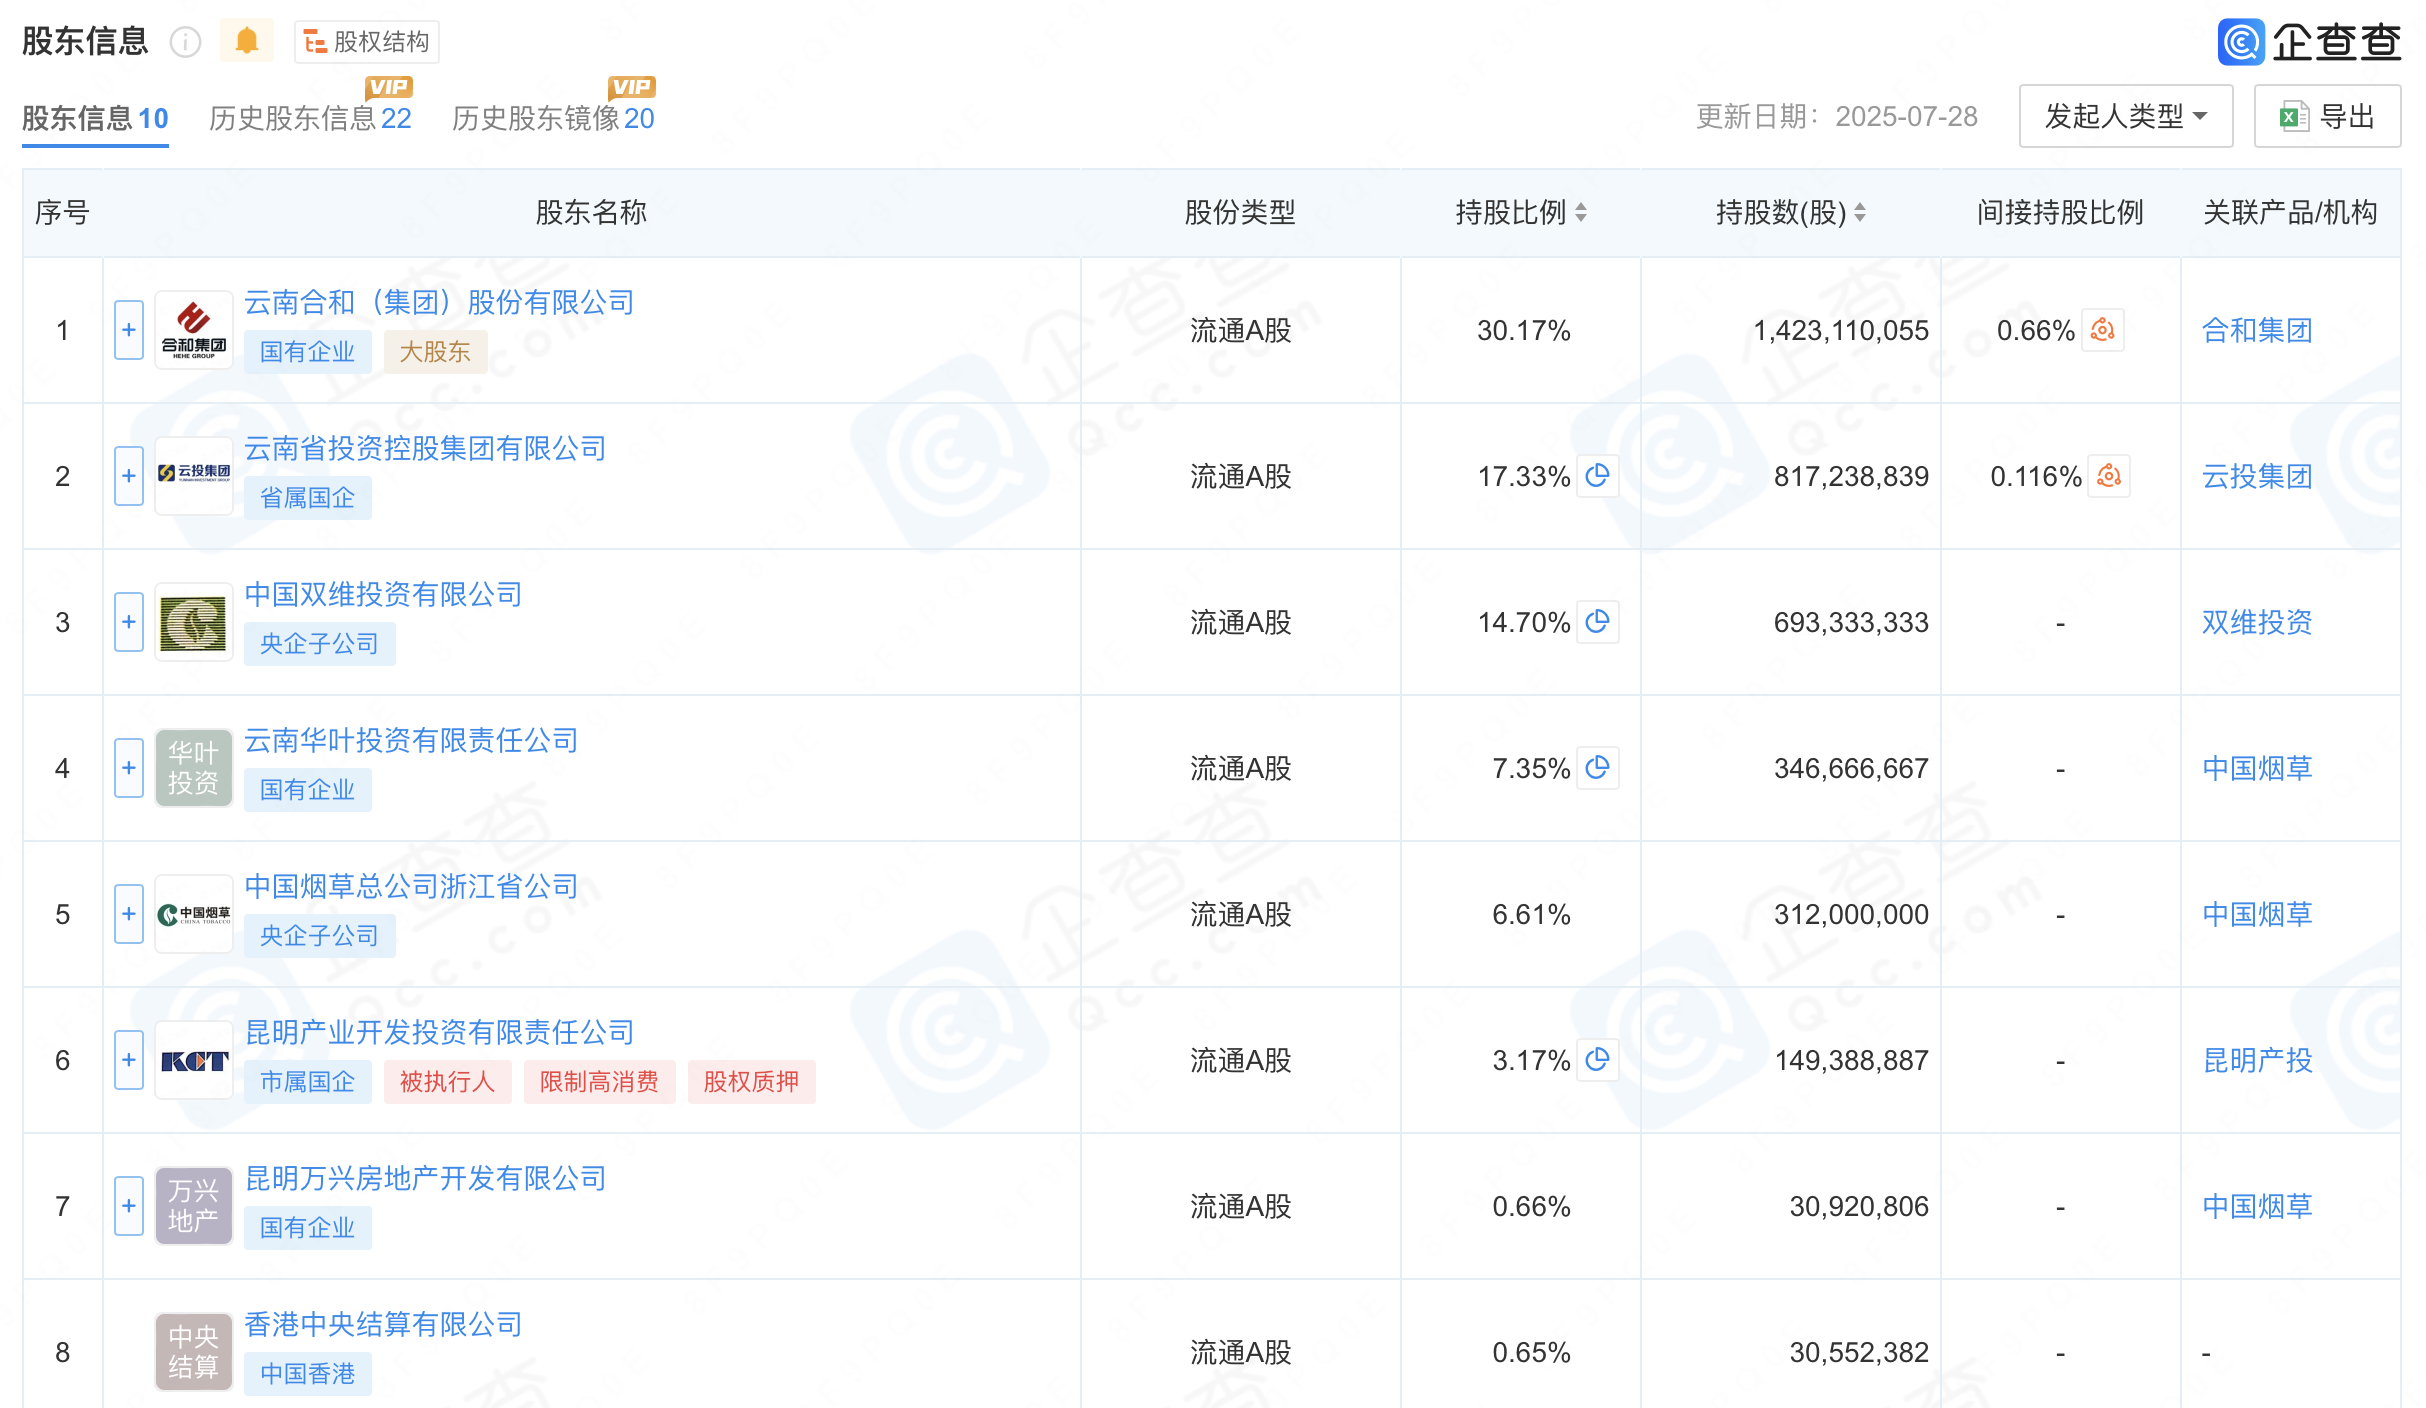This screenshot has width=2426, height=1408.
Task: Switch to 历史股东镜像 20 tab
Action: click(x=553, y=118)
